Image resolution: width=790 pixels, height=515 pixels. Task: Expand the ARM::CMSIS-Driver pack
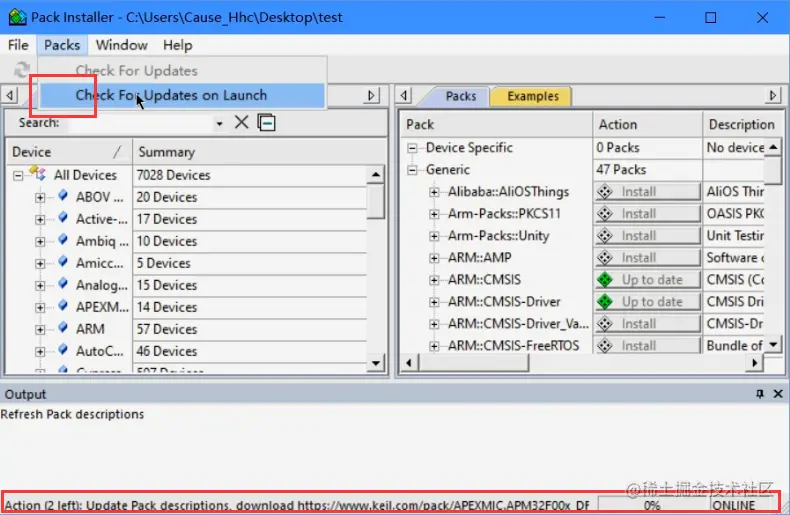(x=434, y=302)
